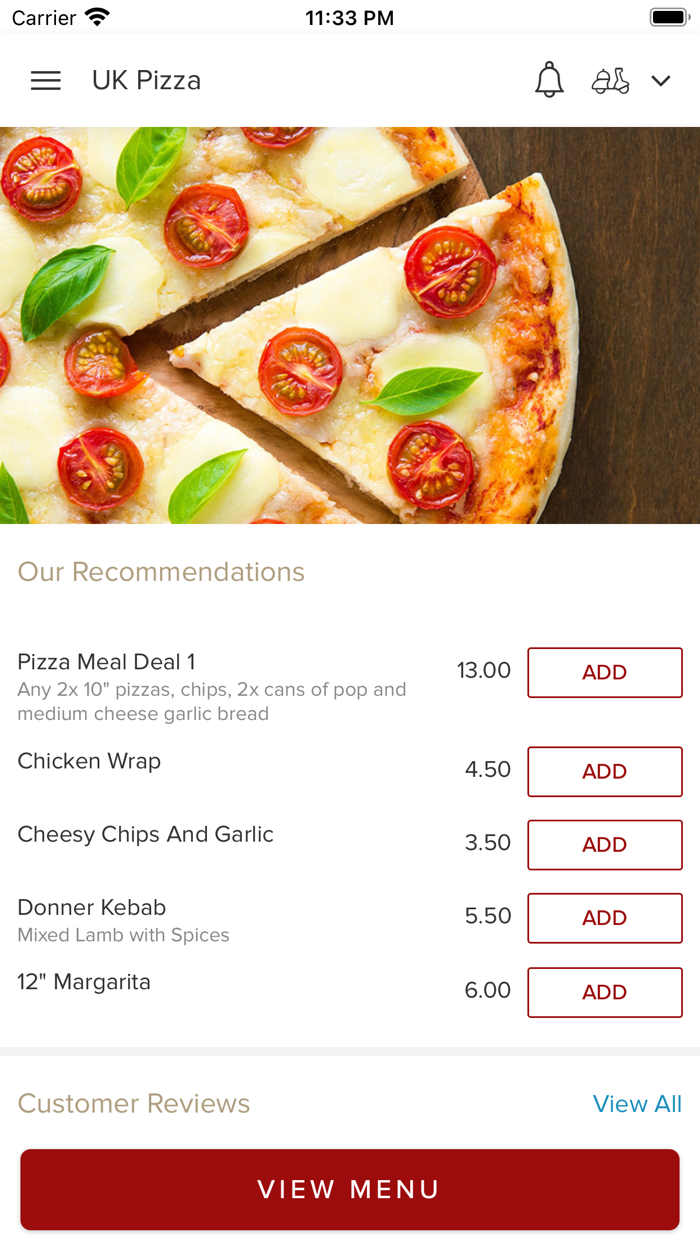Add the 12" Margarita pizza
Screen dimensions: 700x1244
click(x=604, y=992)
